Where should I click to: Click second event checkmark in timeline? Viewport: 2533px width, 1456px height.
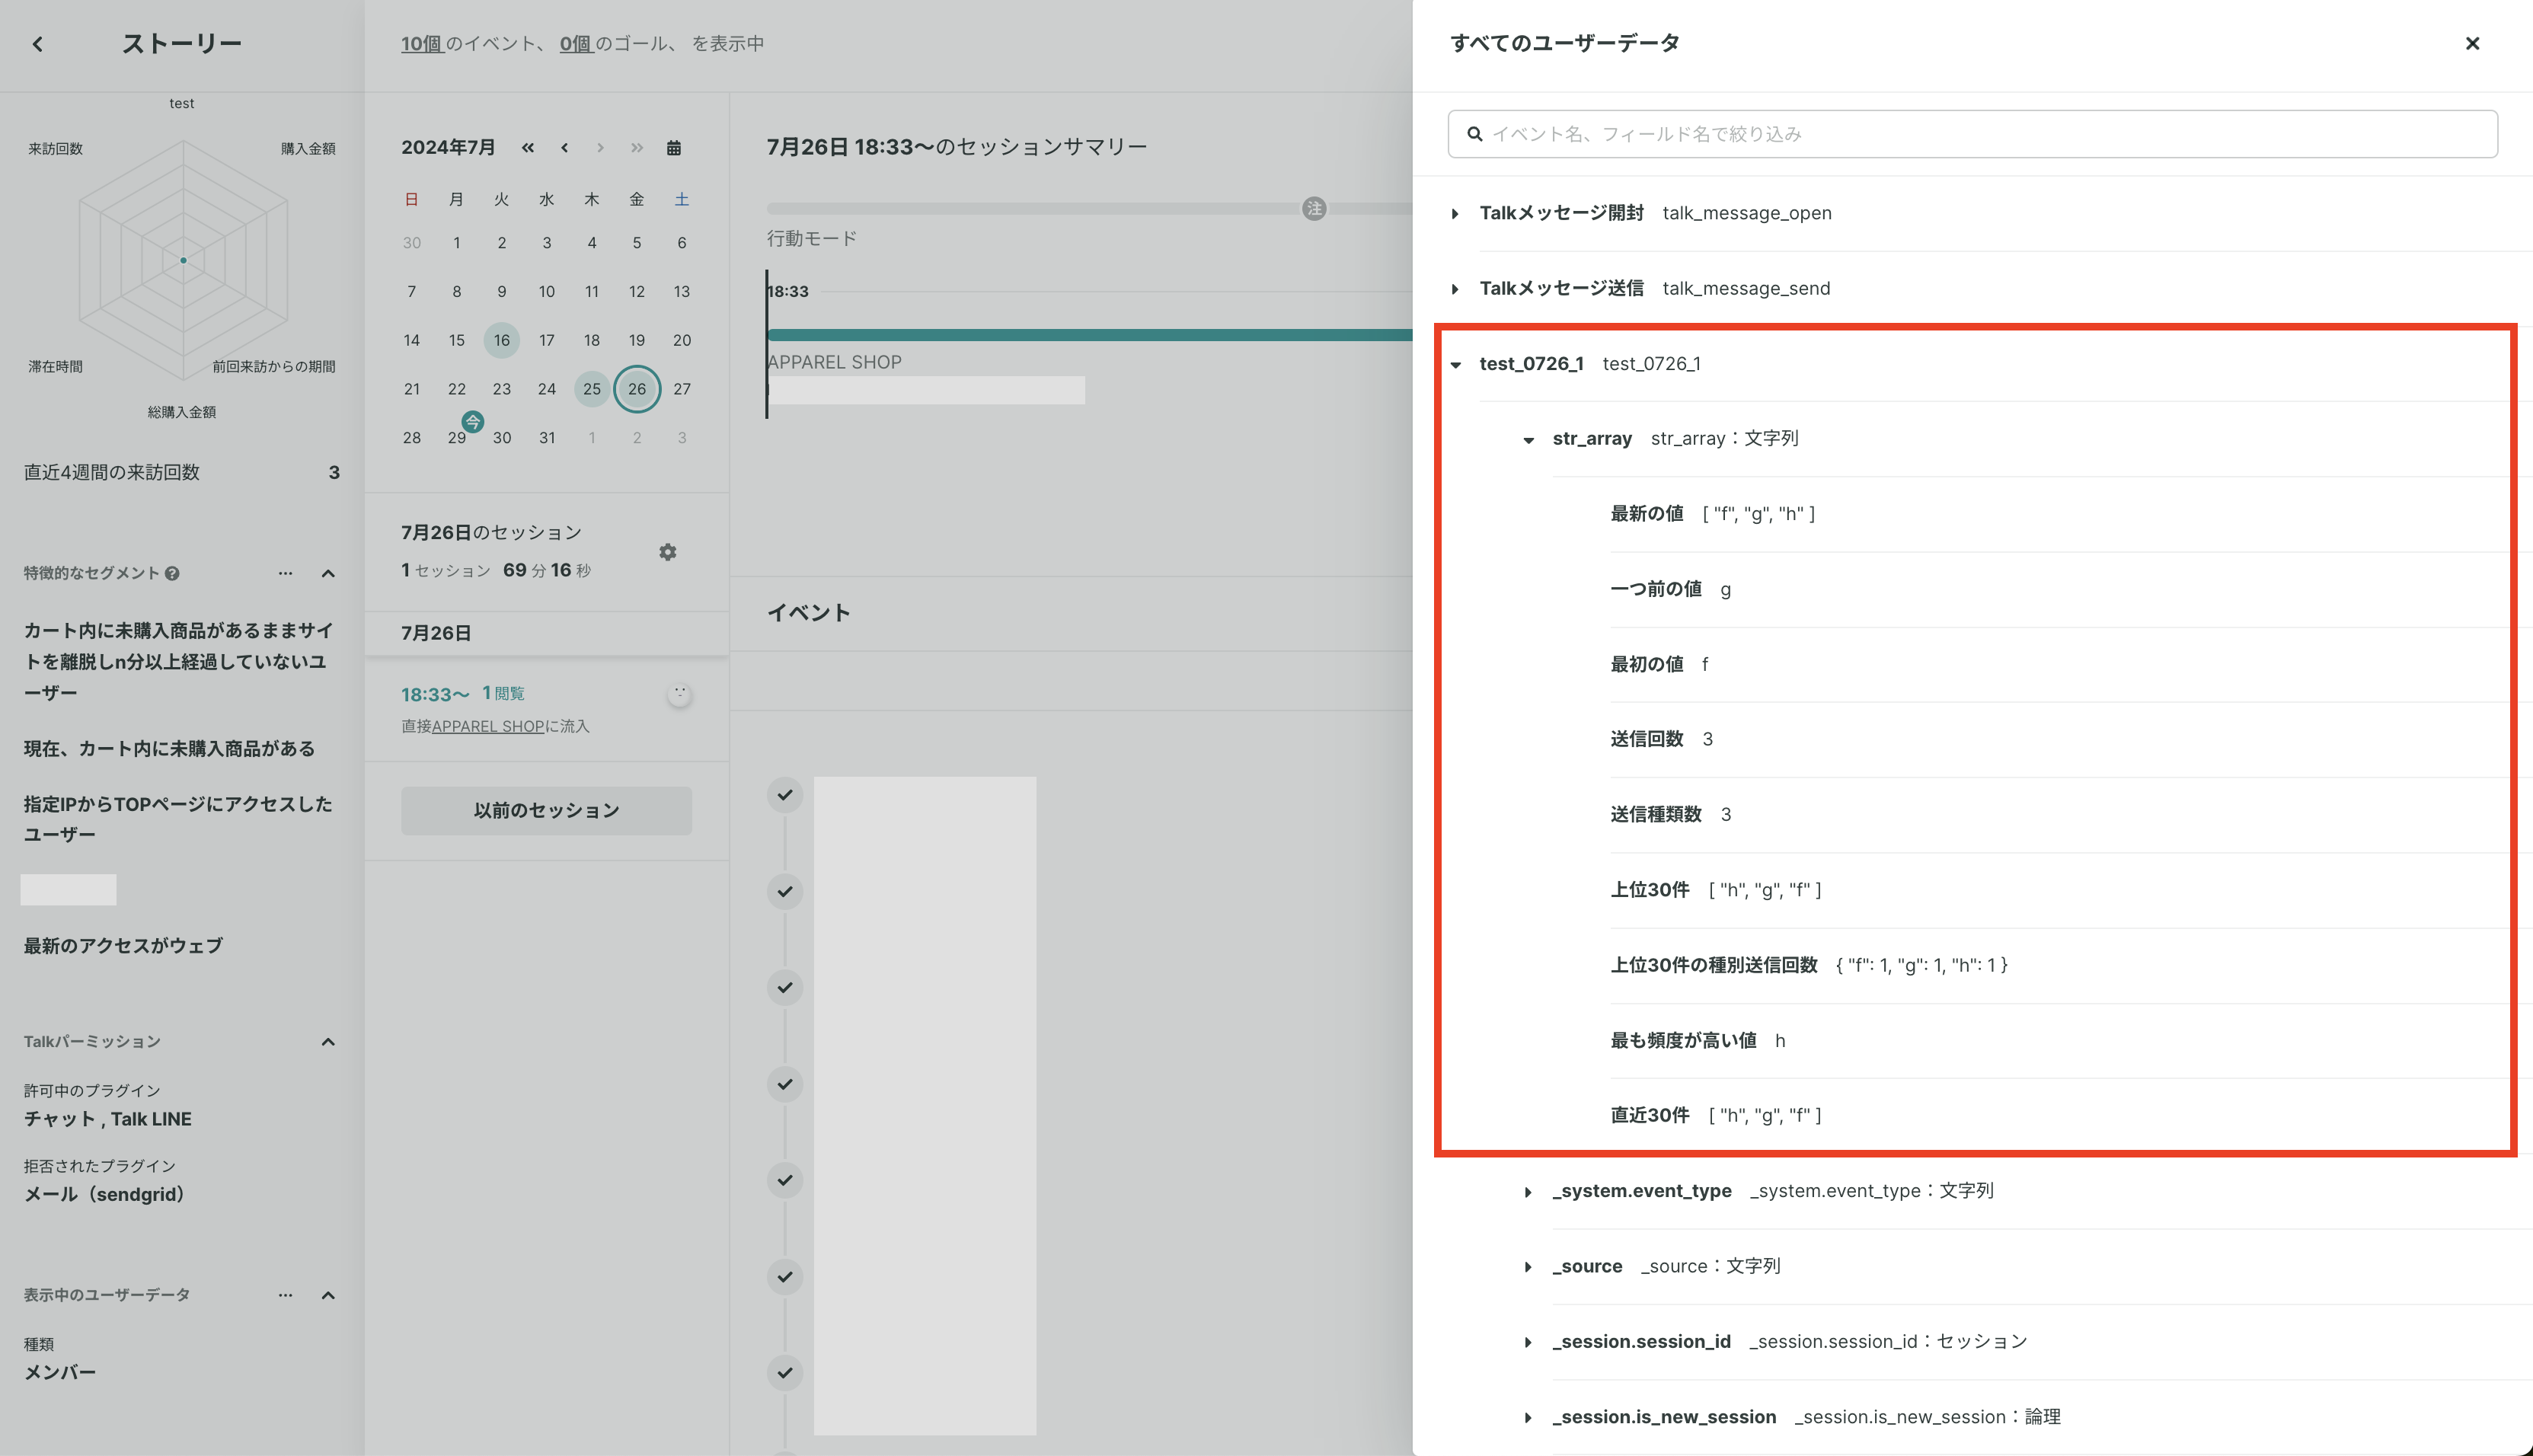click(785, 891)
